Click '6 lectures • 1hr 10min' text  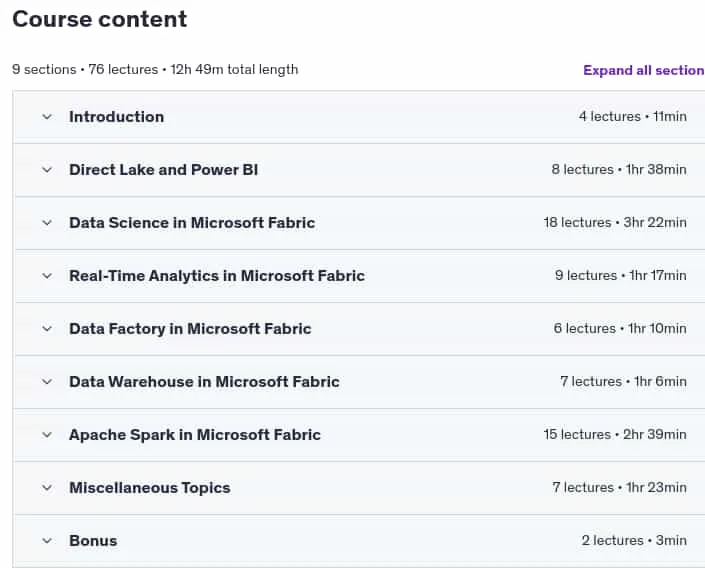coord(620,328)
